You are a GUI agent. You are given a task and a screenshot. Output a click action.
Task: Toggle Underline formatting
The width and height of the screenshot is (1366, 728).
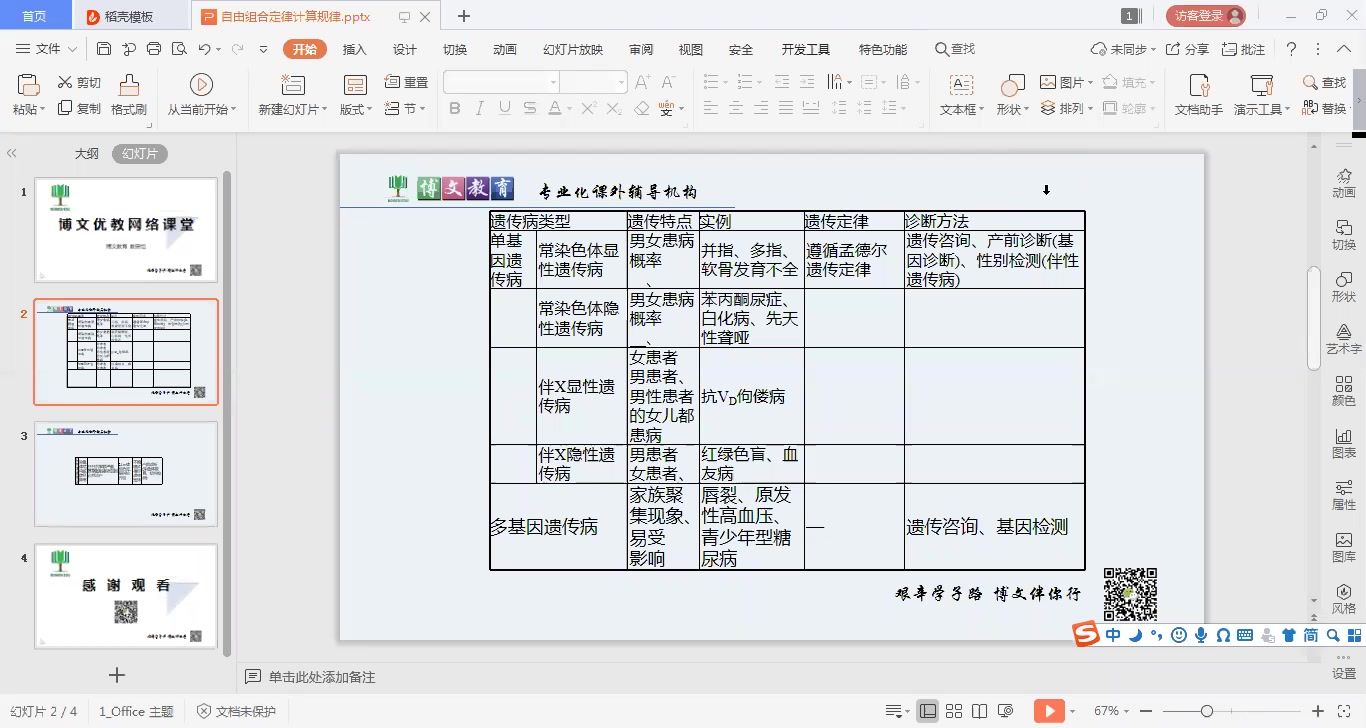pyautogui.click(x=504, y=108)
